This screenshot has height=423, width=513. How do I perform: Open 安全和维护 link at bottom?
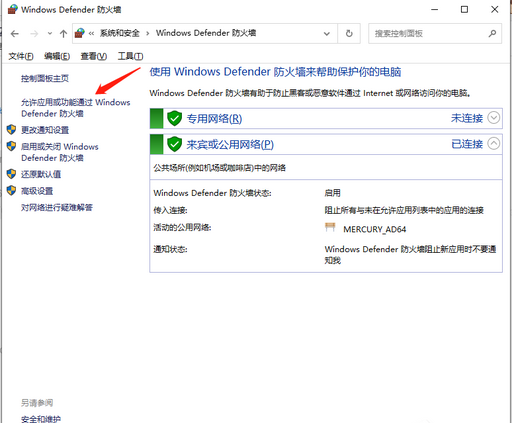(41, 419)
